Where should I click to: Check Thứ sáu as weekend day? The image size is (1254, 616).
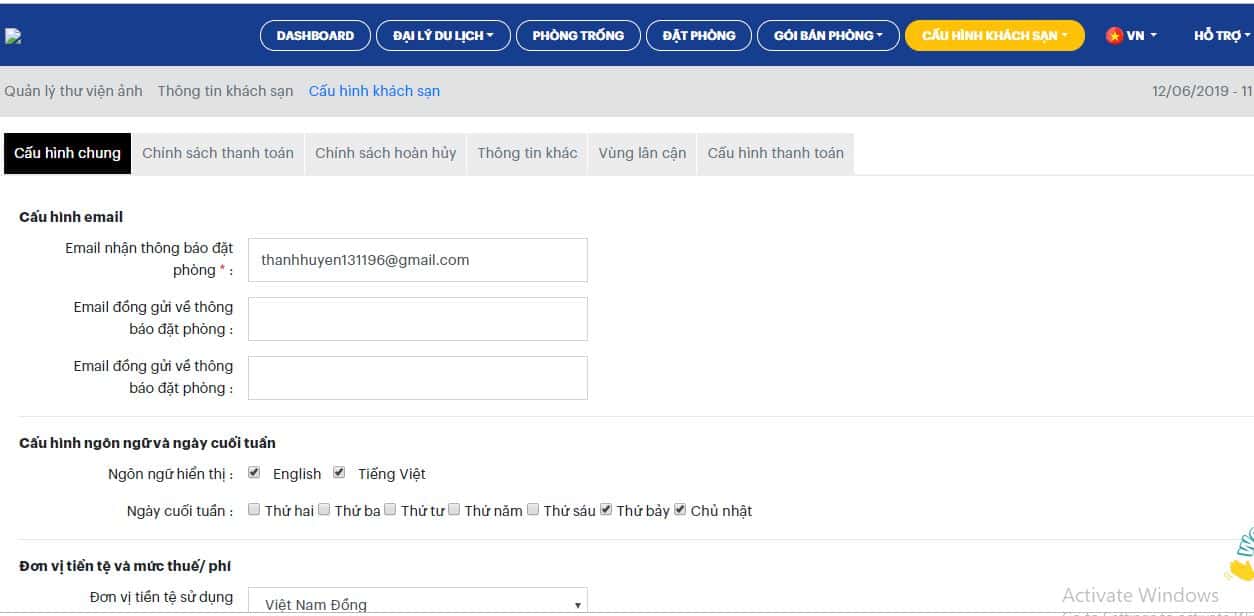coord(533,510)
